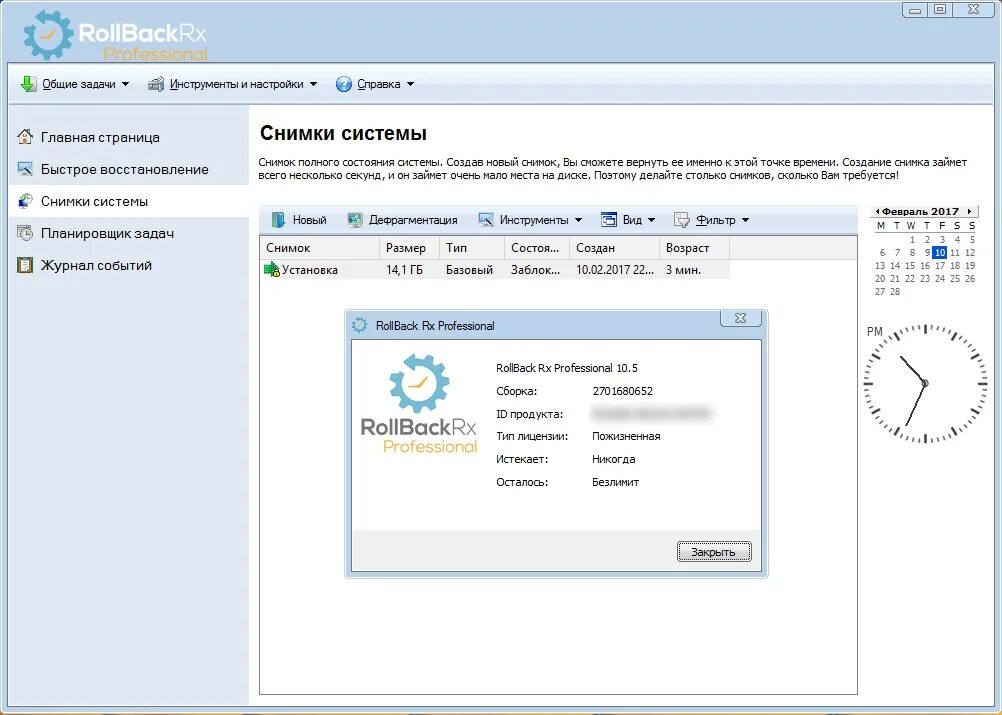Go to previous month in calendar
1002x715 pixels.
pyautogui.click(x=877, y=211)
